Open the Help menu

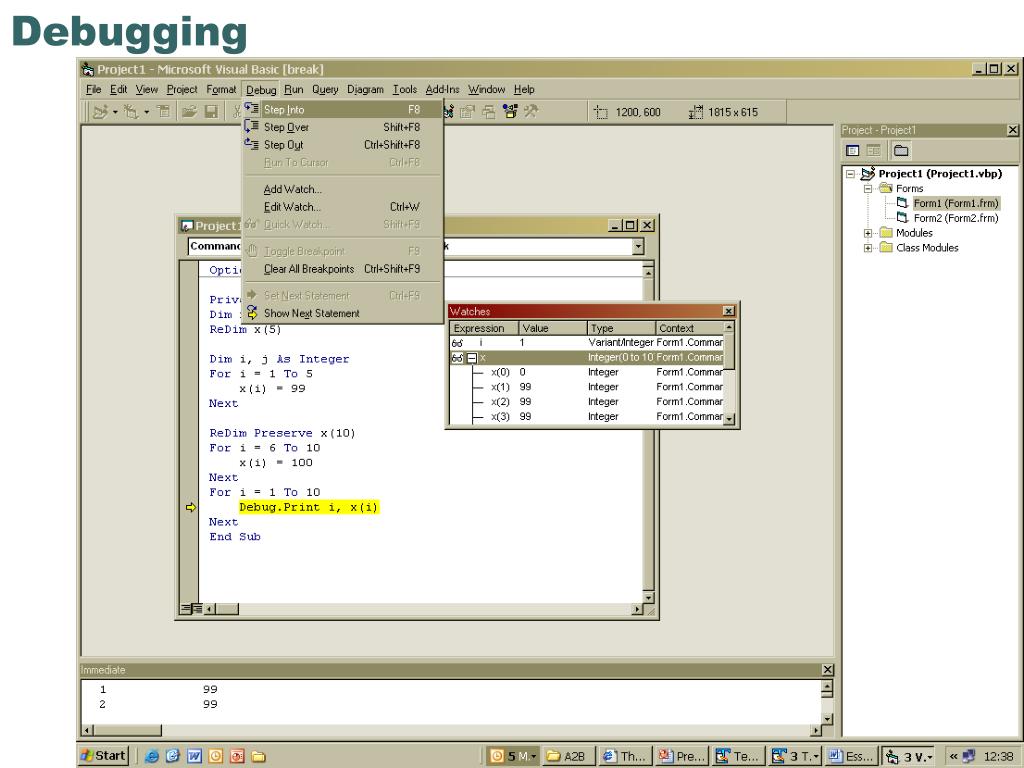(x=524, y=89)
